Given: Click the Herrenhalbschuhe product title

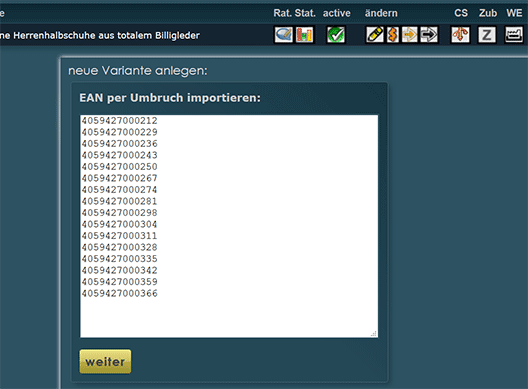Looking at the screenshot, I should (100, 35).
